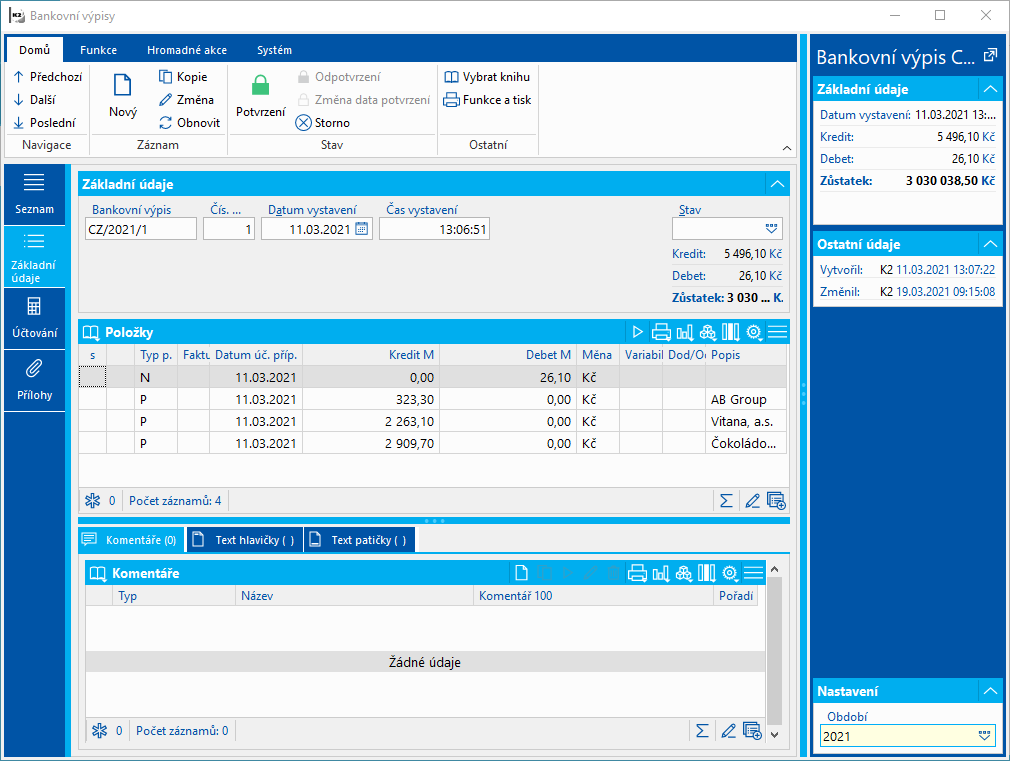Sort by the Kredit M column header
Viewport: 1010px width, 761px height.
click(371, 354)
